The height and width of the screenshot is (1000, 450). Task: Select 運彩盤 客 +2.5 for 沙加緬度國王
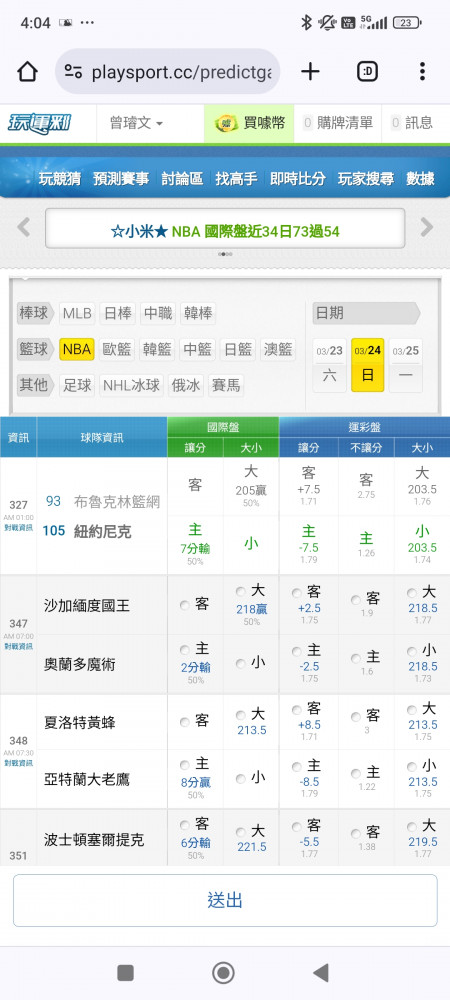[x=296, y=592]
